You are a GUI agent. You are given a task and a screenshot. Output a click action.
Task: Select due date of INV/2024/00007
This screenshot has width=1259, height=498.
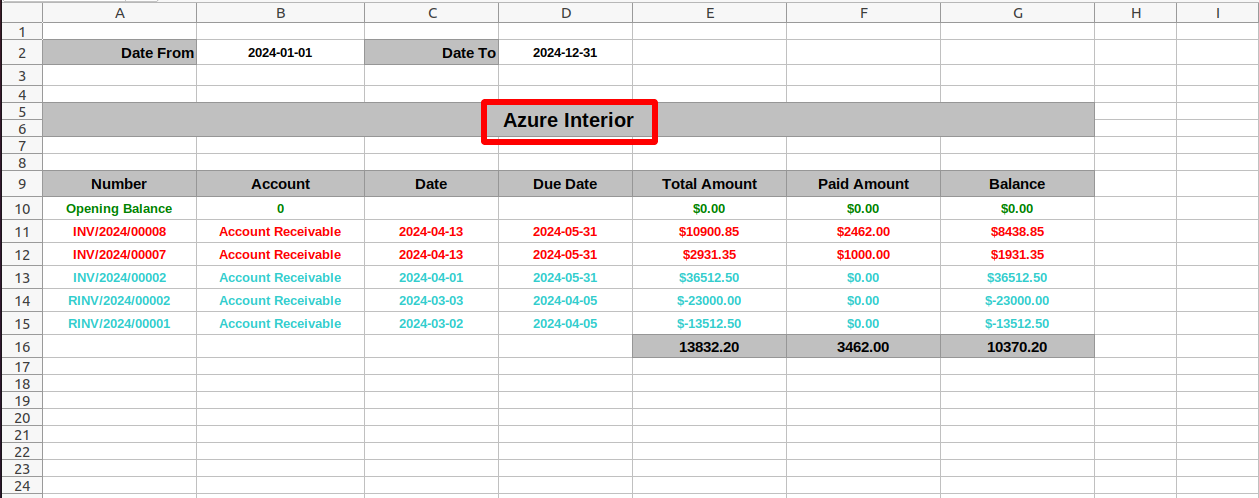pos(565,254)
